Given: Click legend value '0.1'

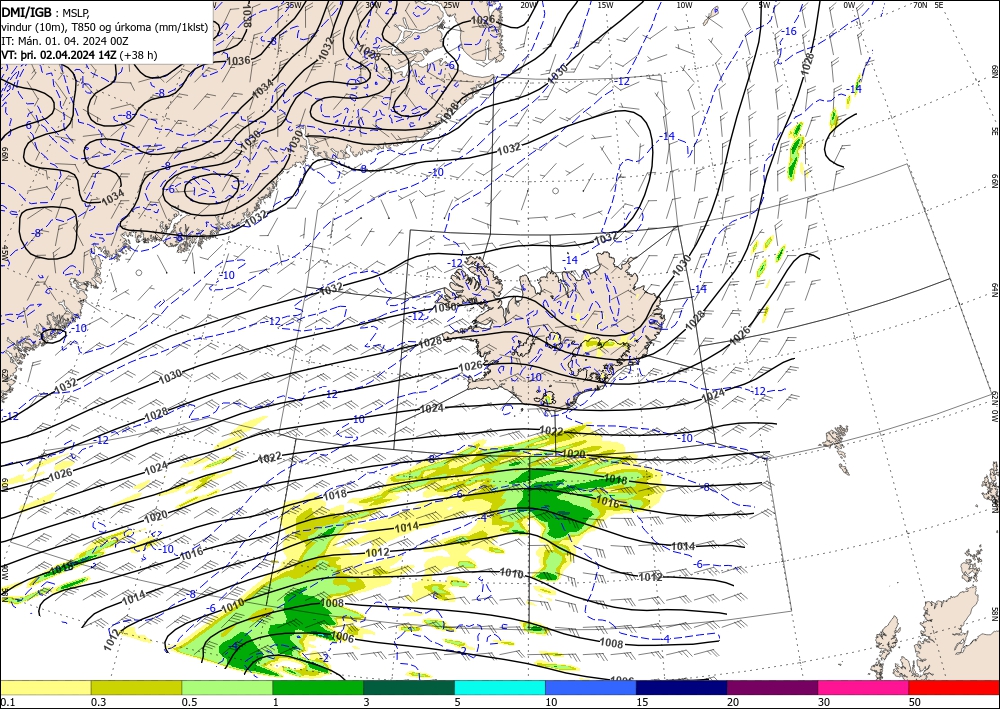Looking at the screenshot, I should pyautogui.click(x=8, y=702).
